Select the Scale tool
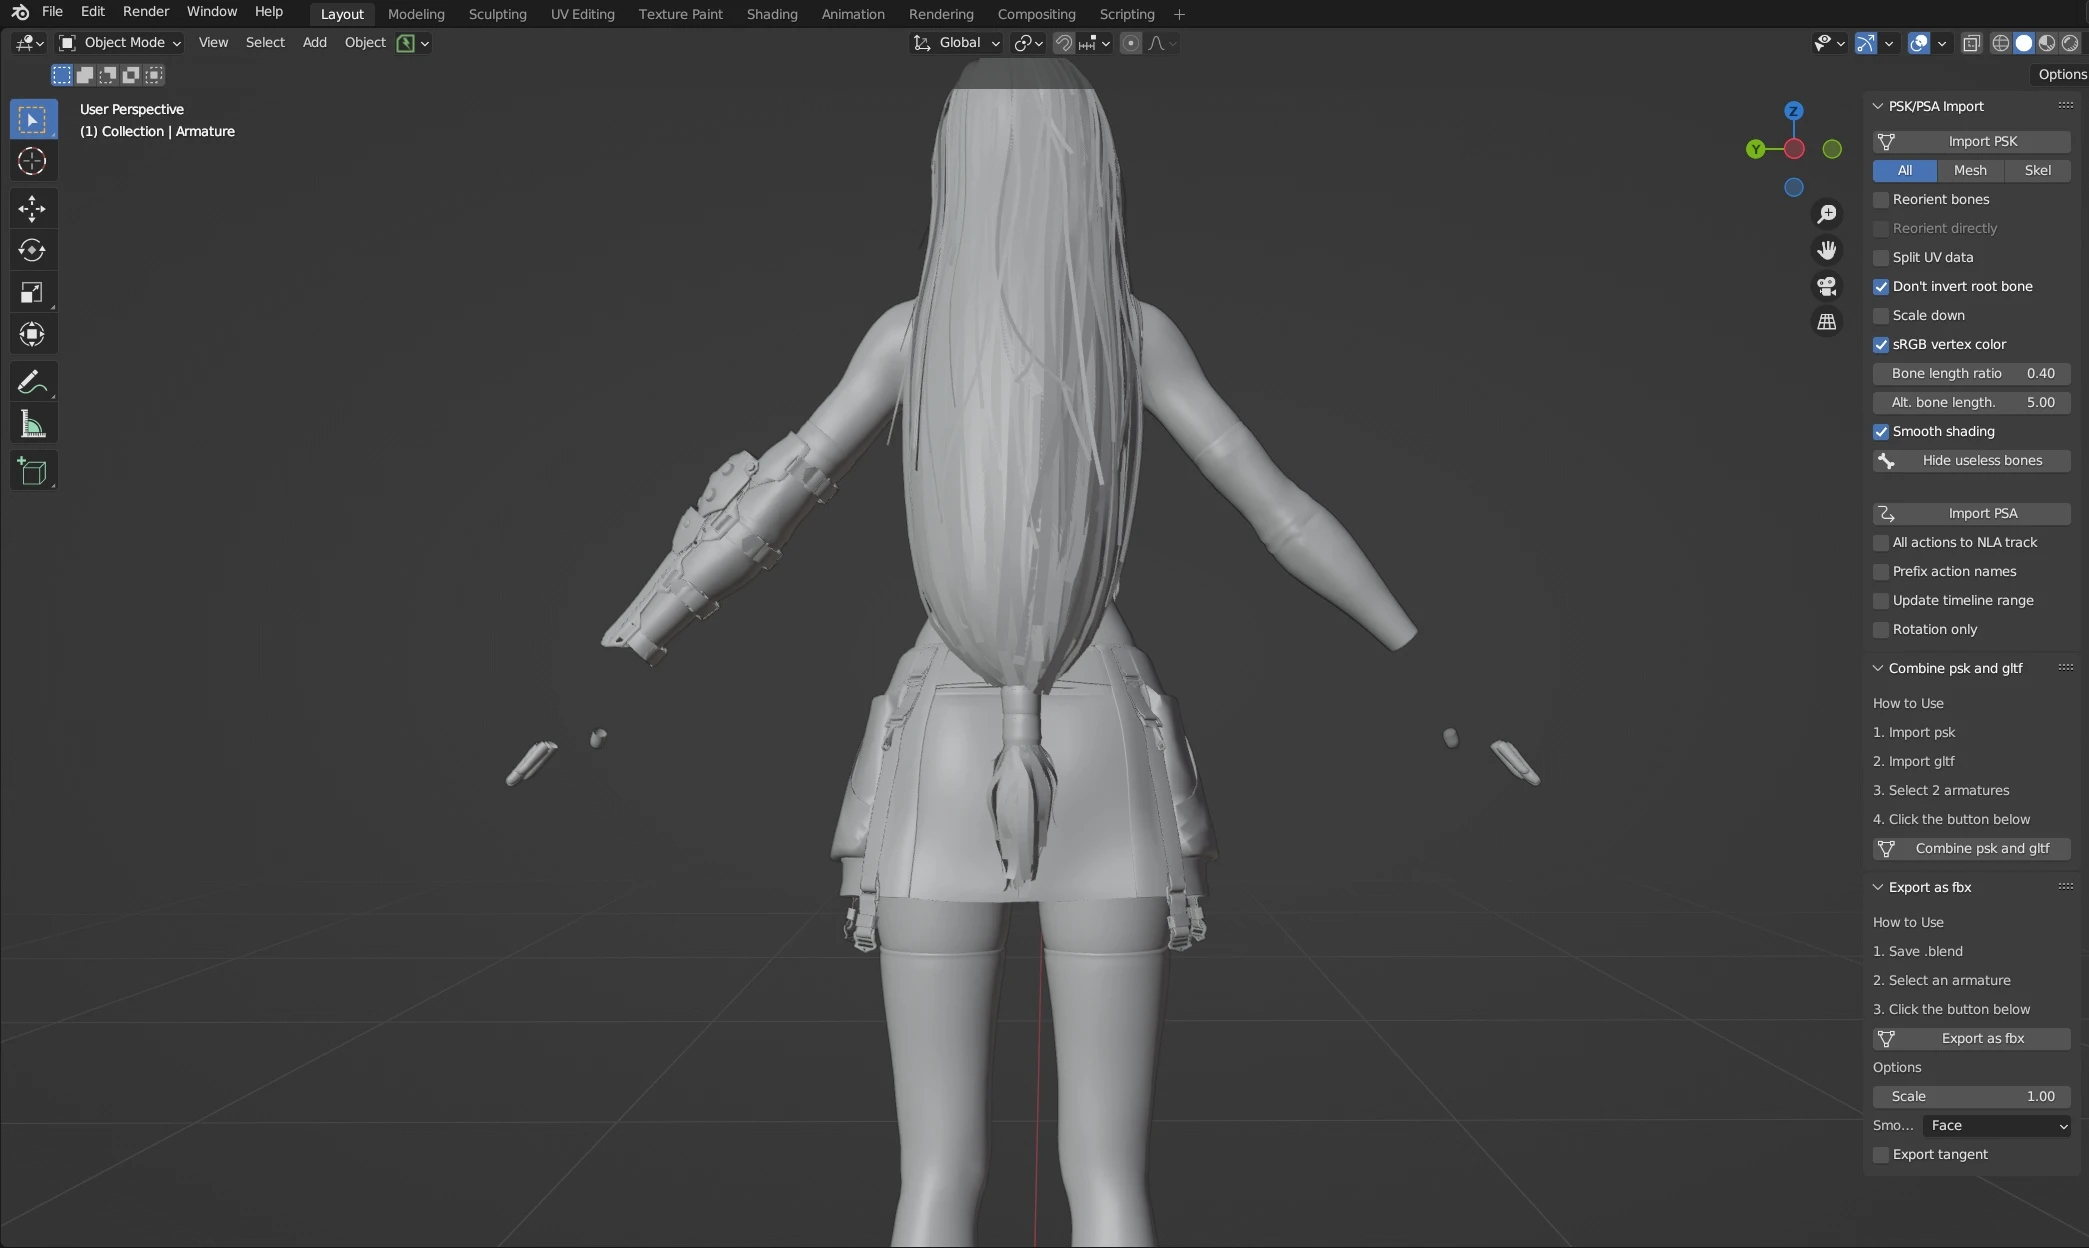 tap(32, 292)
